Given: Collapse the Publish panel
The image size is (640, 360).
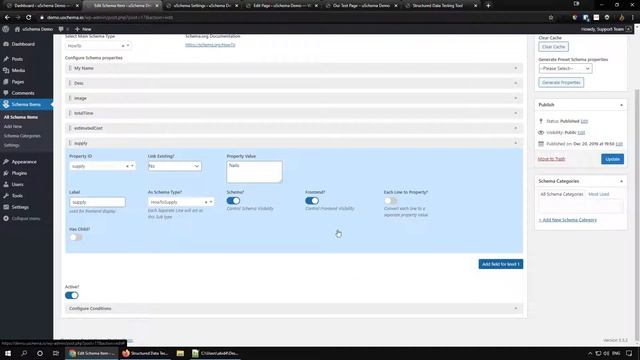Looking at the screenshot, I should tap(621, 105).
